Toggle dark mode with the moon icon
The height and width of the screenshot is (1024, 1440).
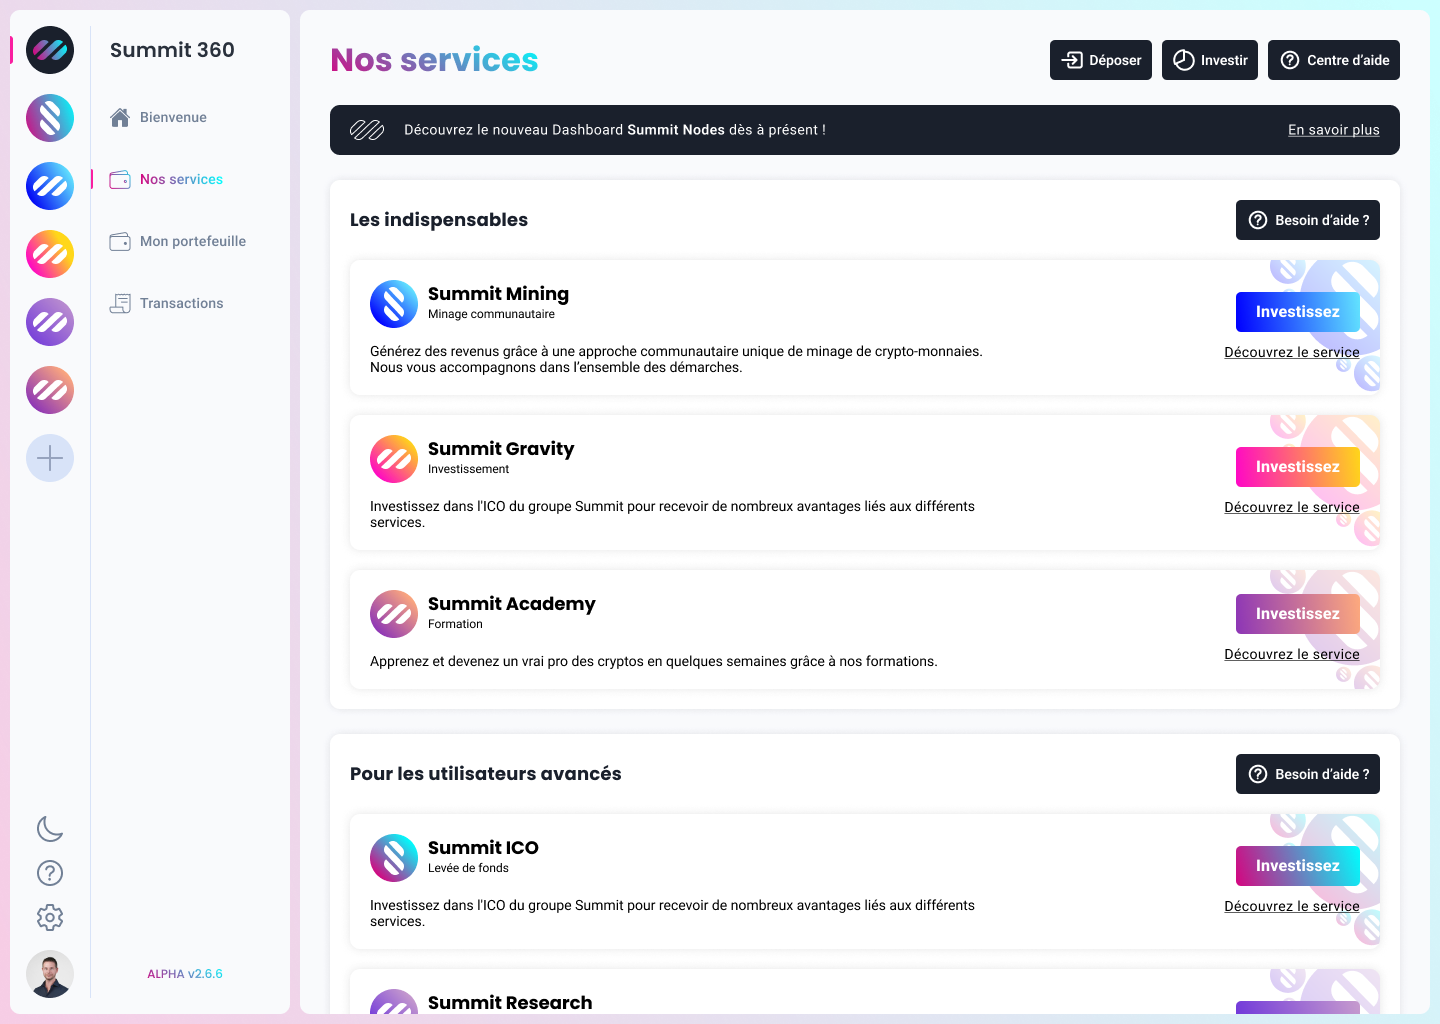tap(50, 829)
